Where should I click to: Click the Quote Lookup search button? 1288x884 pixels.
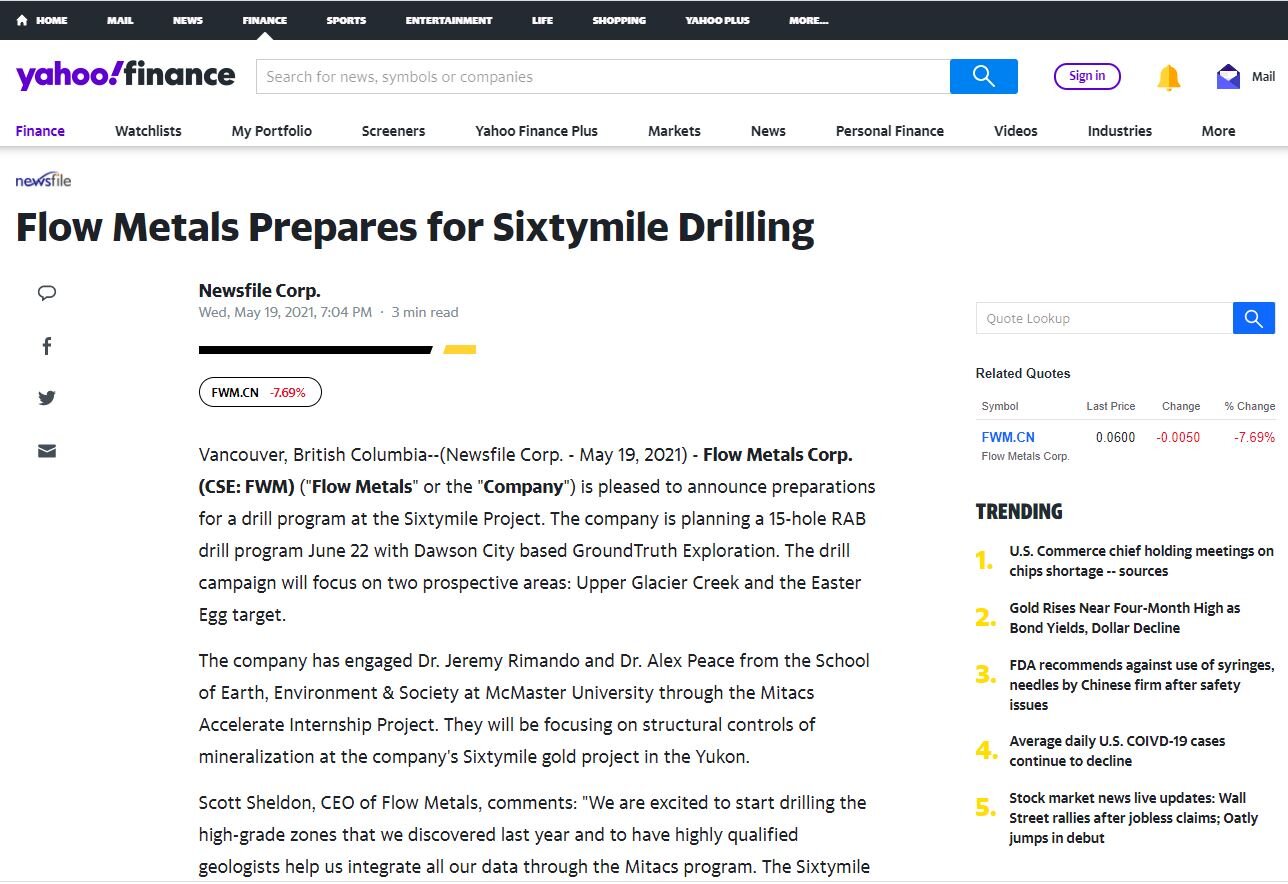click(x=1254, y=318)
